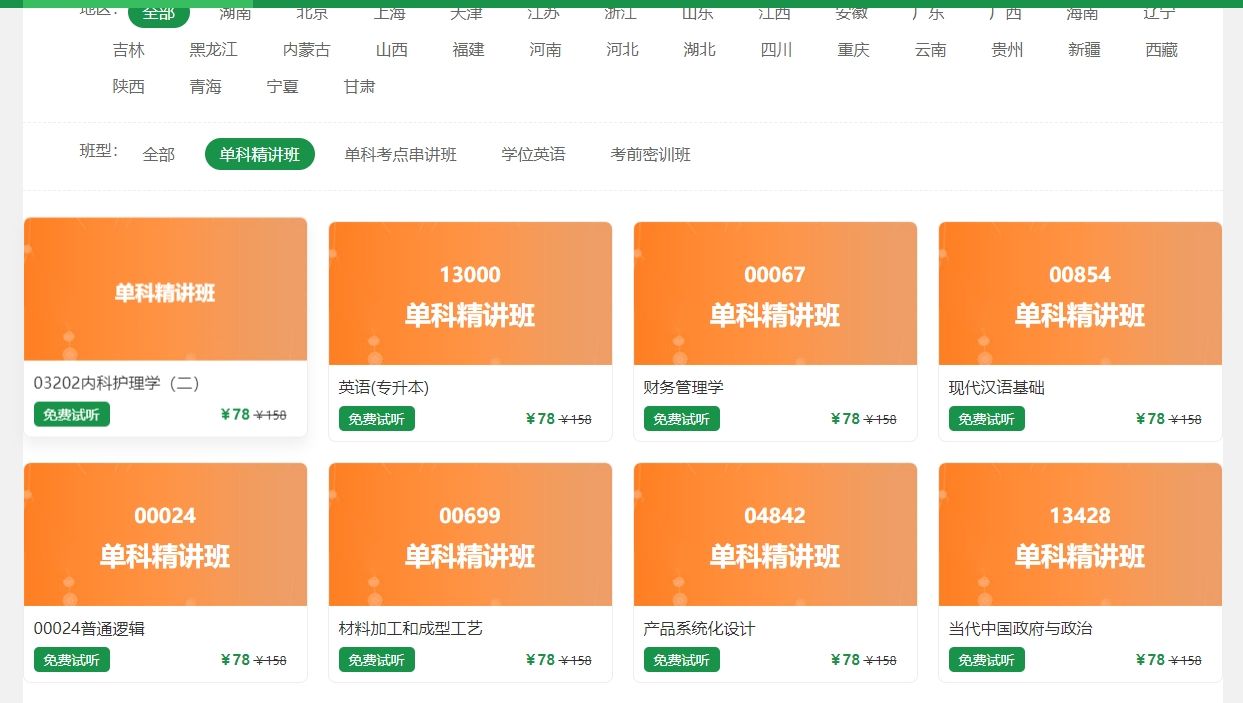Viewport: 1243px width, 703px height.
Task: Open the 03202内科护理学 course thumbnail
Action: pyautogui.click(x=165, y=289)
